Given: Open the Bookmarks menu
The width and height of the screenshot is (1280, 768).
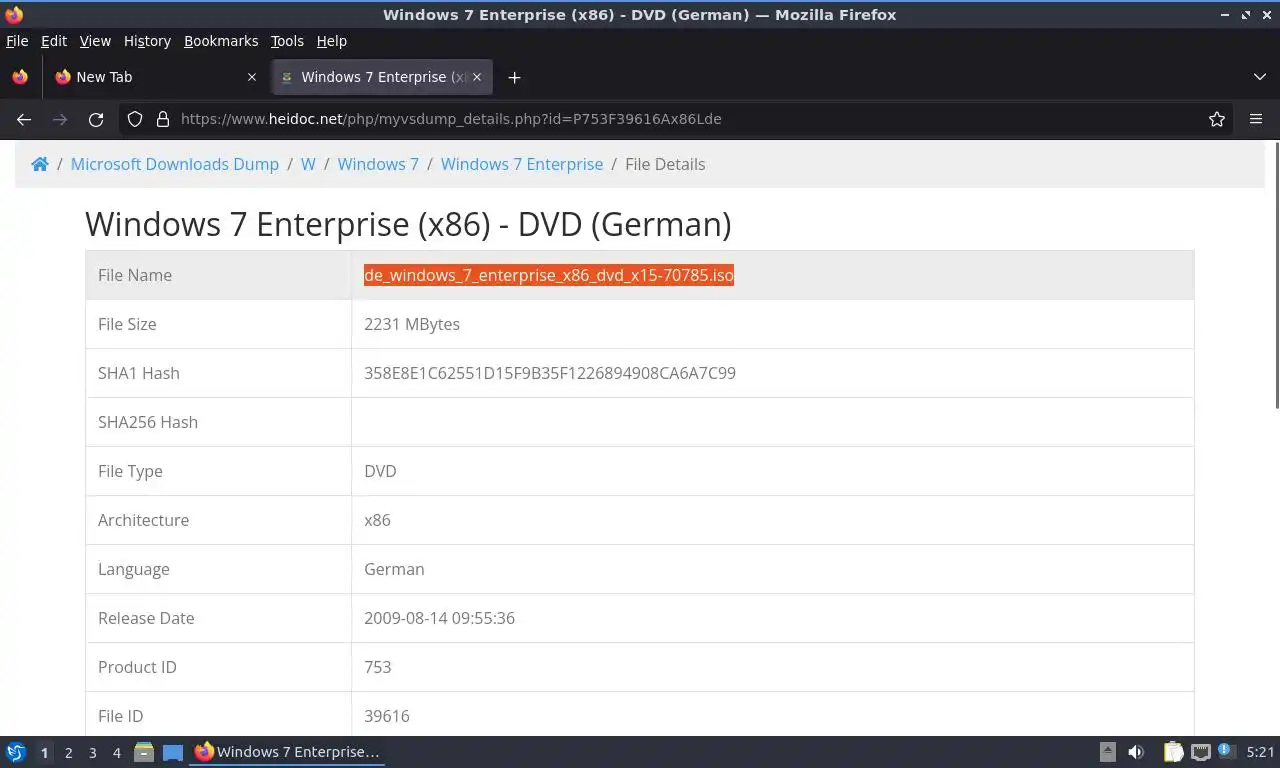Looking at the screenshot, I should 221,41.
